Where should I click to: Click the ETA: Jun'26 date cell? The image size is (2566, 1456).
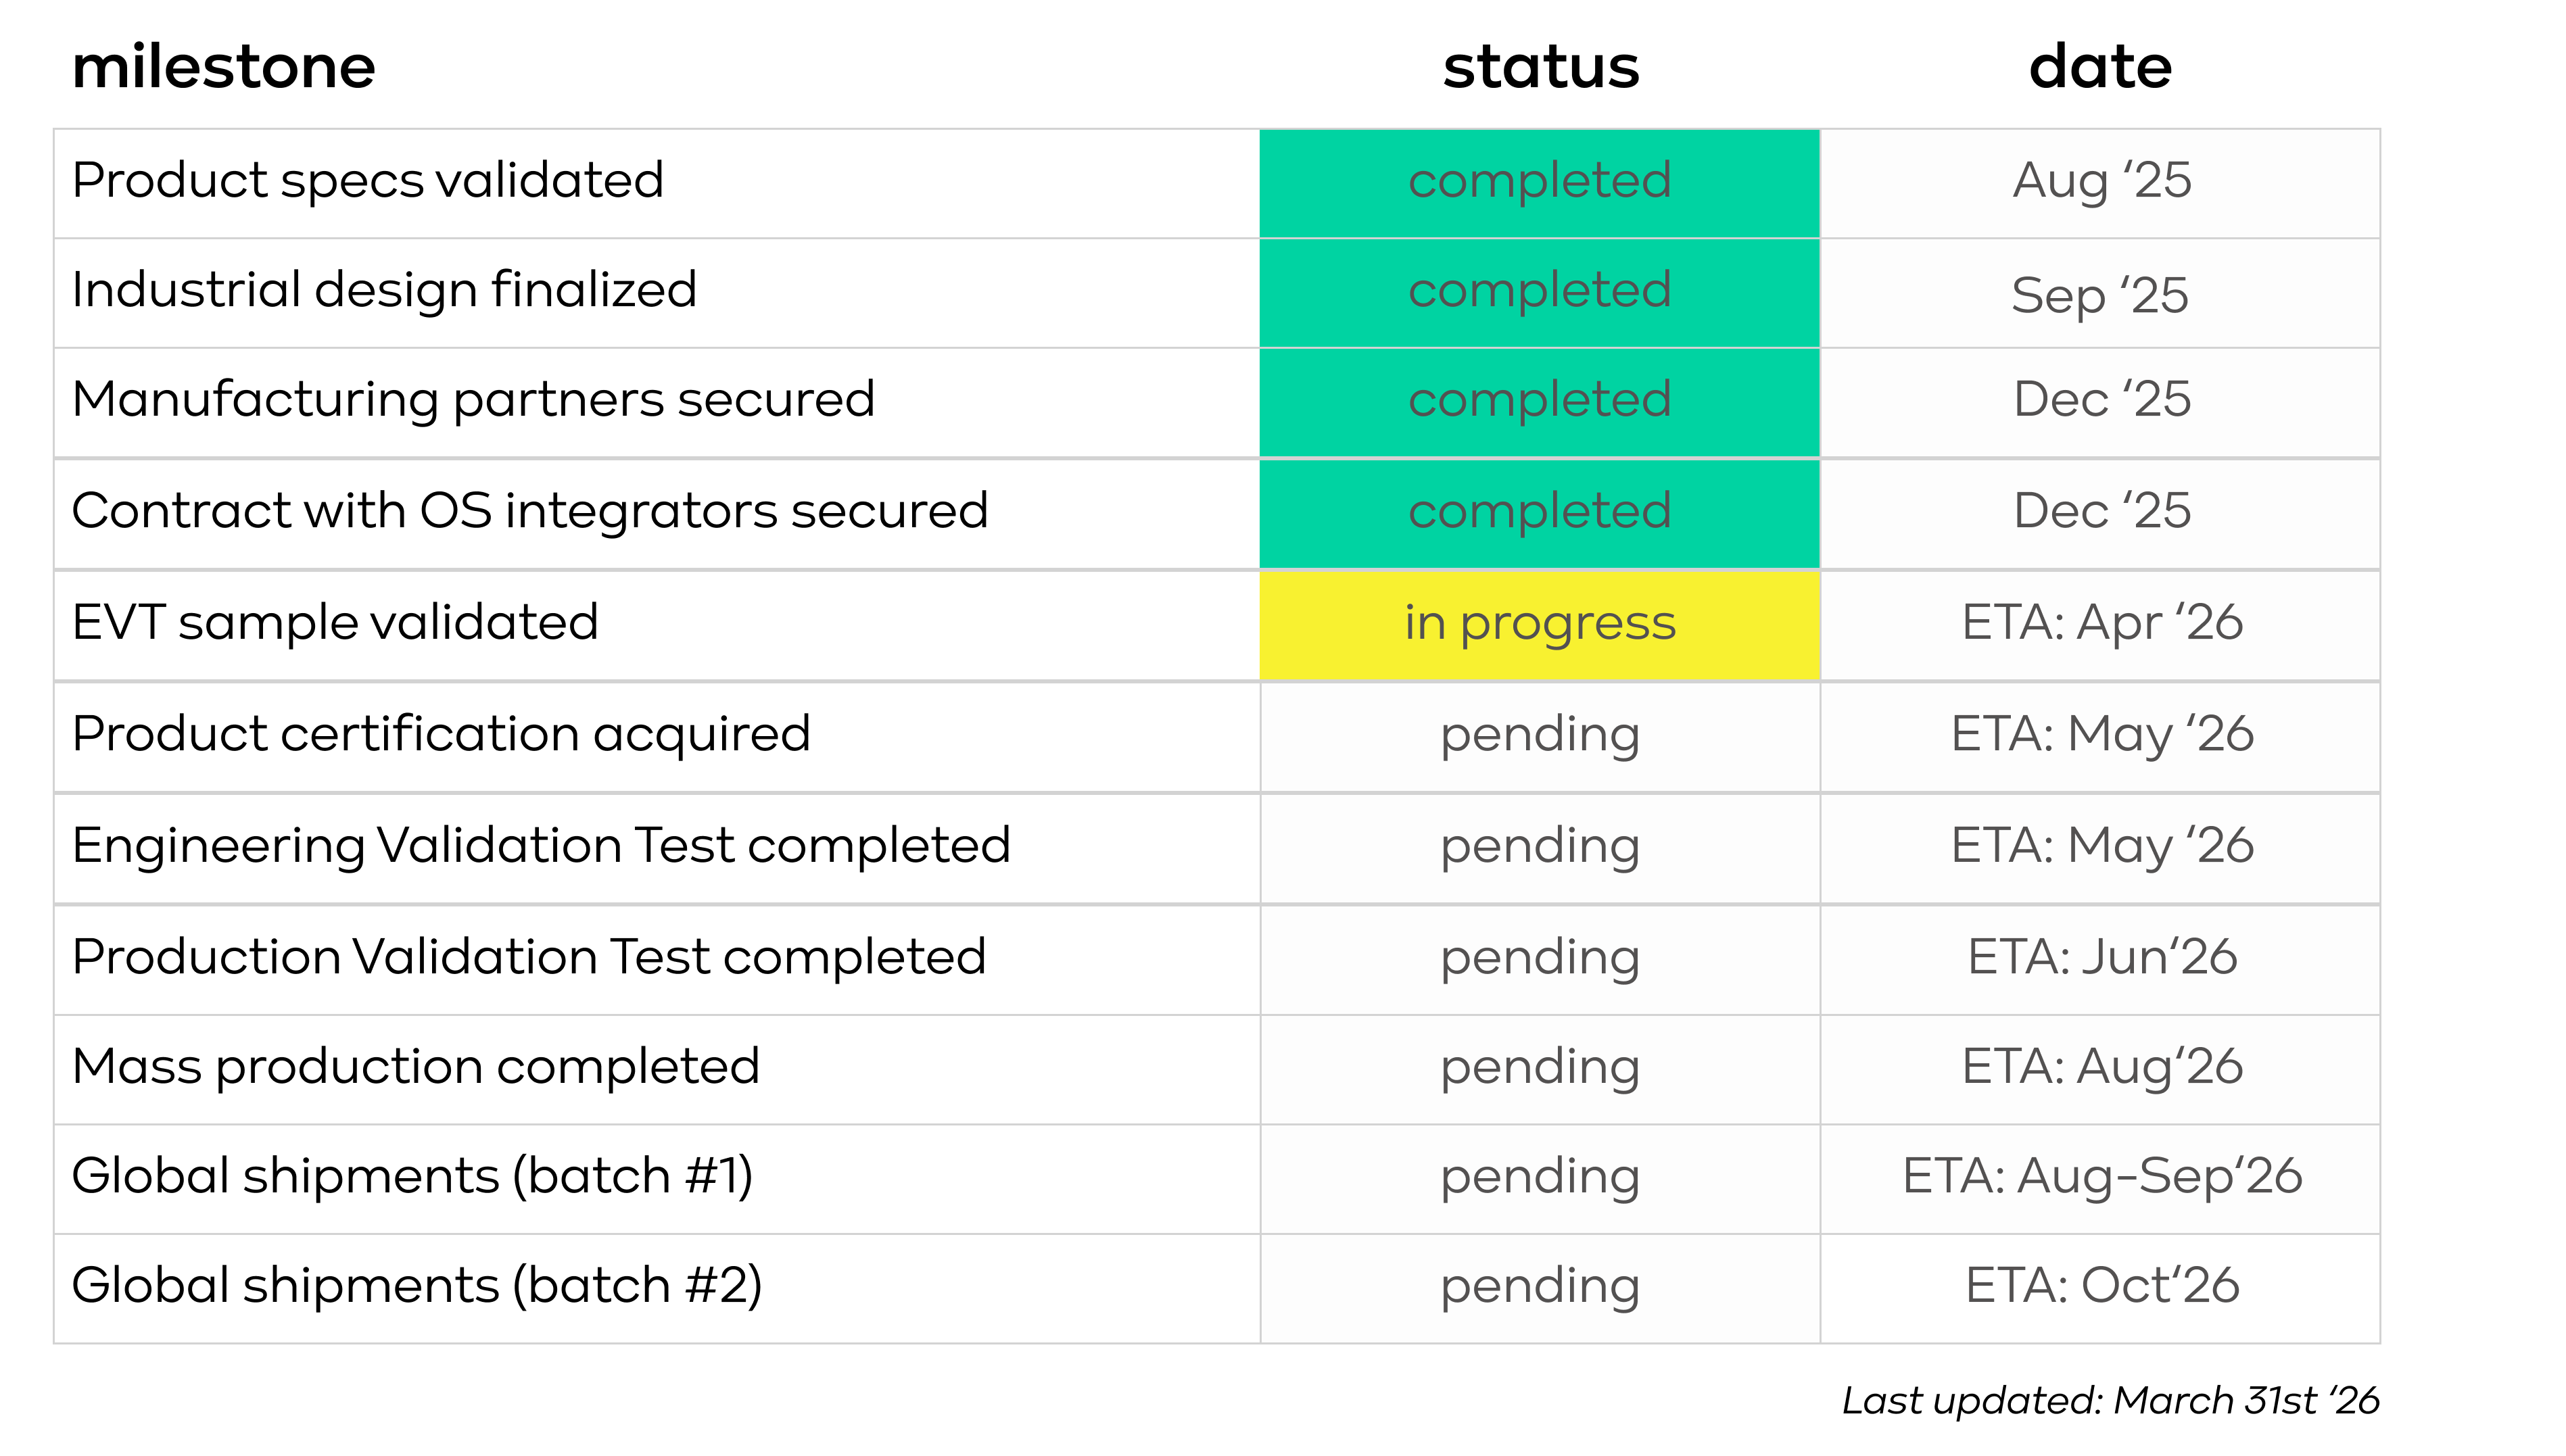[2100, 960]
